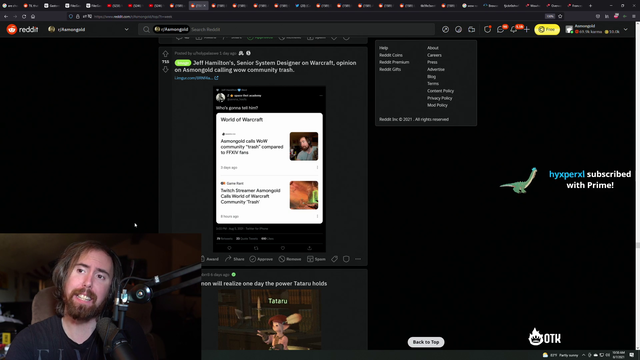Viewport: 640px width, 360px height.
Task: Go back with browser back arrow
Action: tap(6, 16)
